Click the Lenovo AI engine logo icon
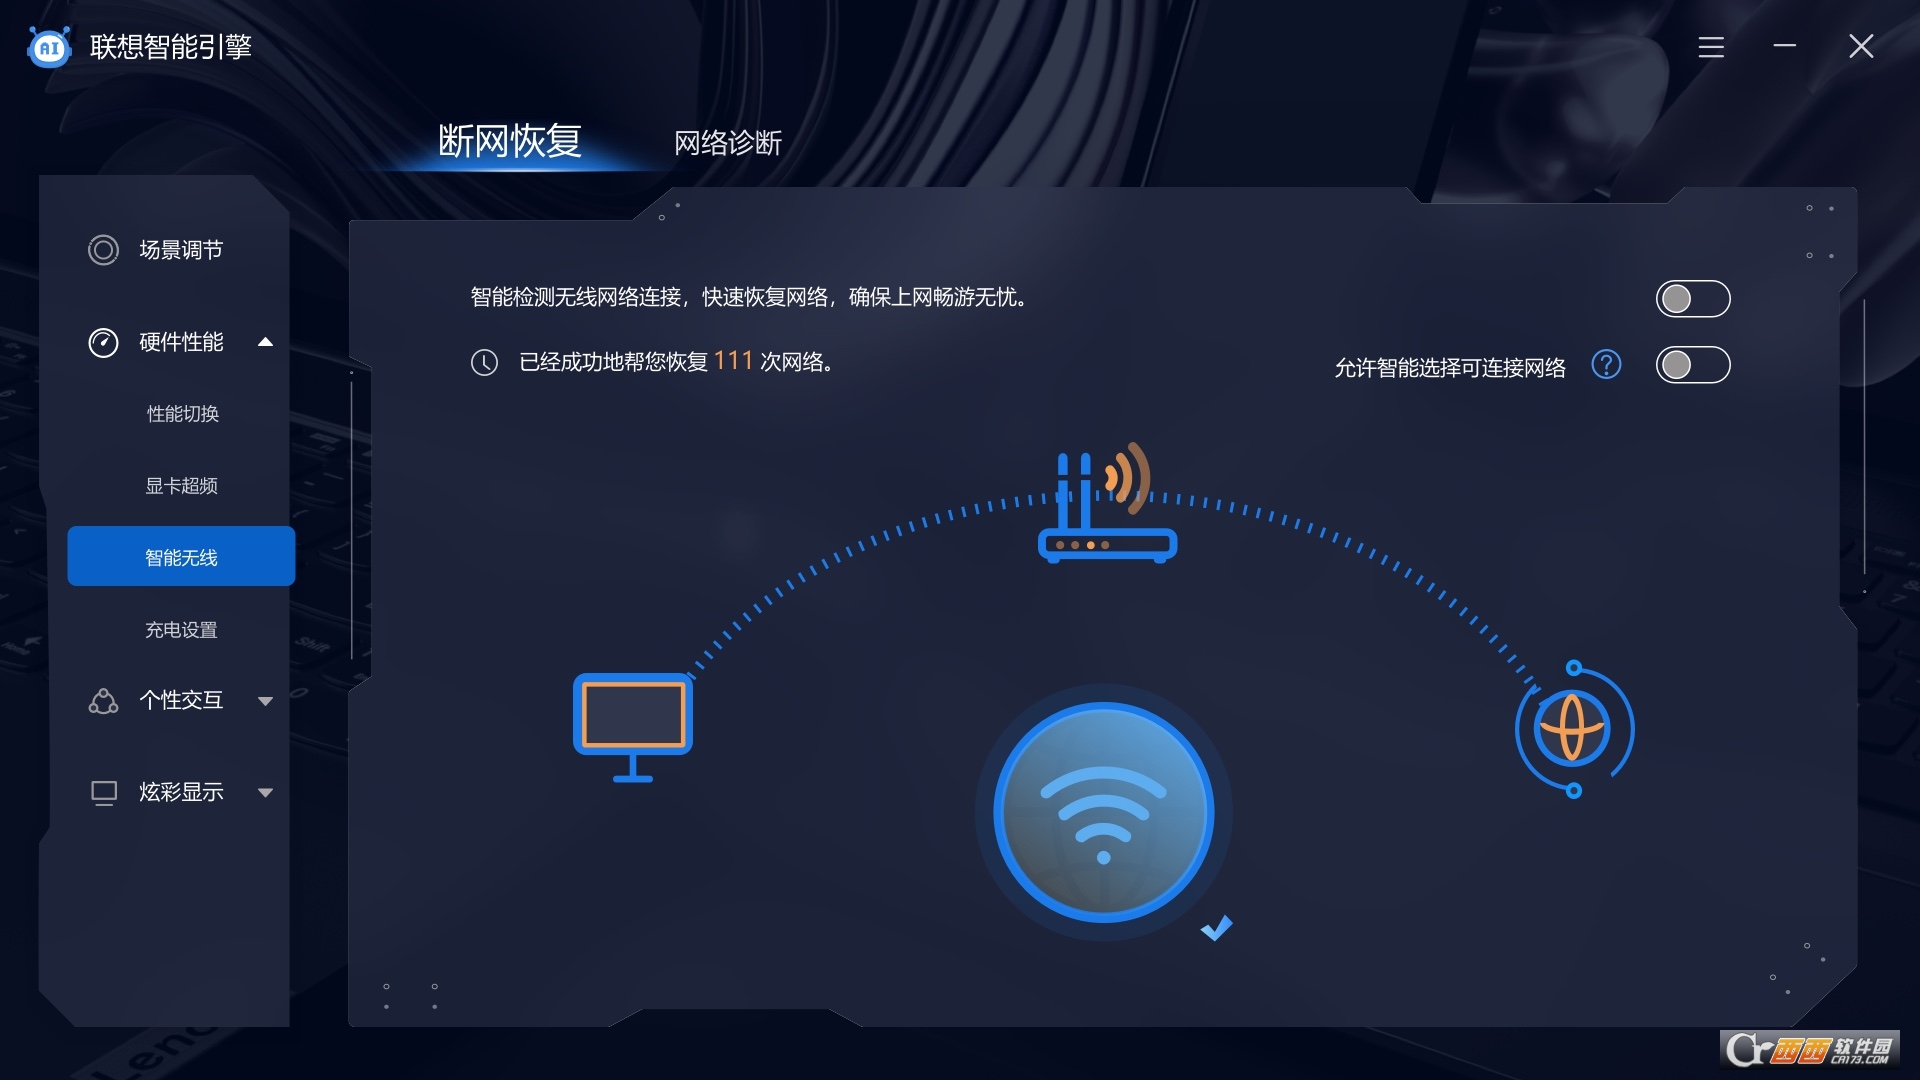The image size is (1920, 1080). (49, 46)
